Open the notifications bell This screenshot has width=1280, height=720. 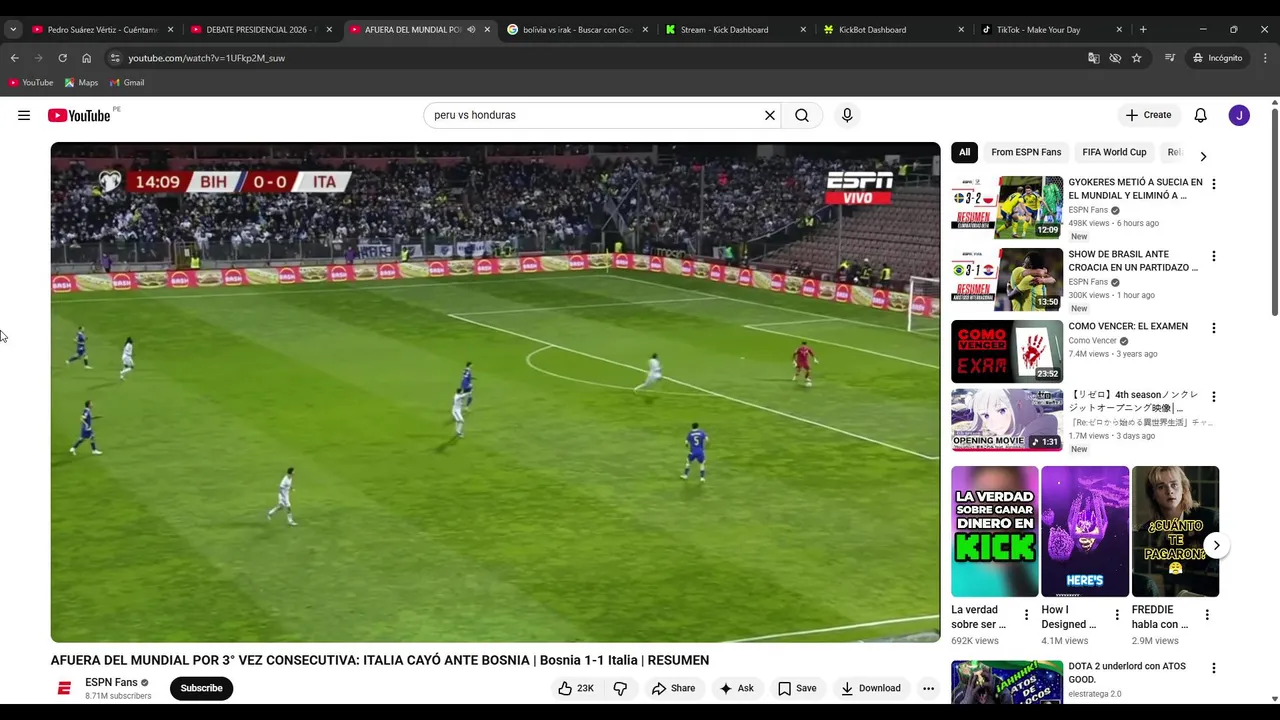pos(1201,115)
